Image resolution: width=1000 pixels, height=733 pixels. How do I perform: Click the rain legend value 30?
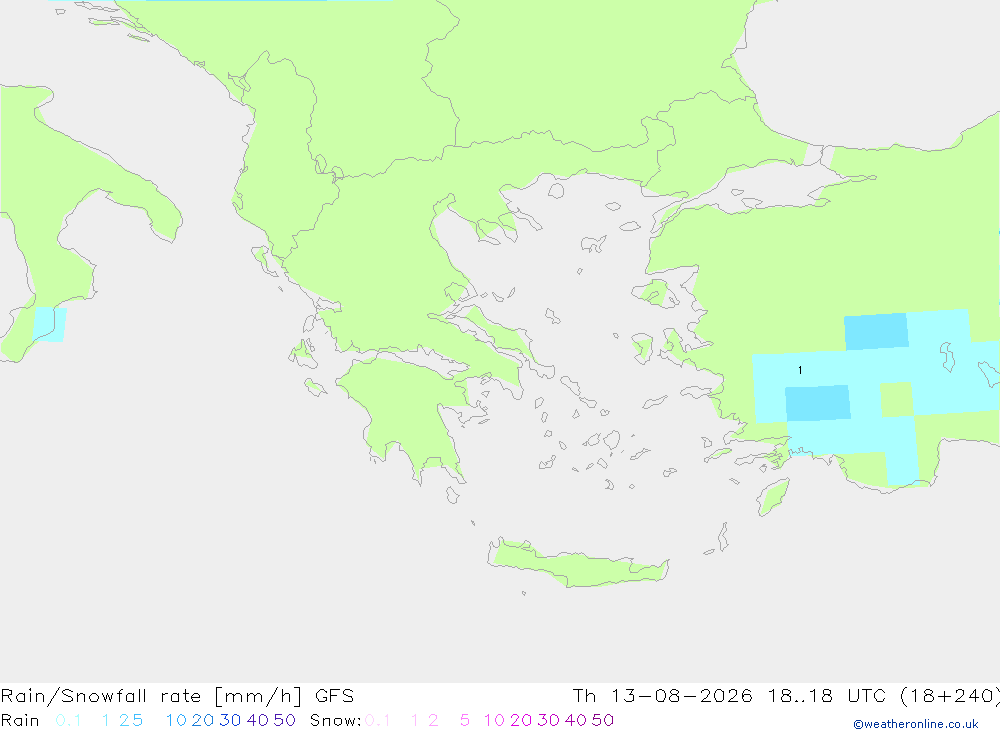point(230,720)
